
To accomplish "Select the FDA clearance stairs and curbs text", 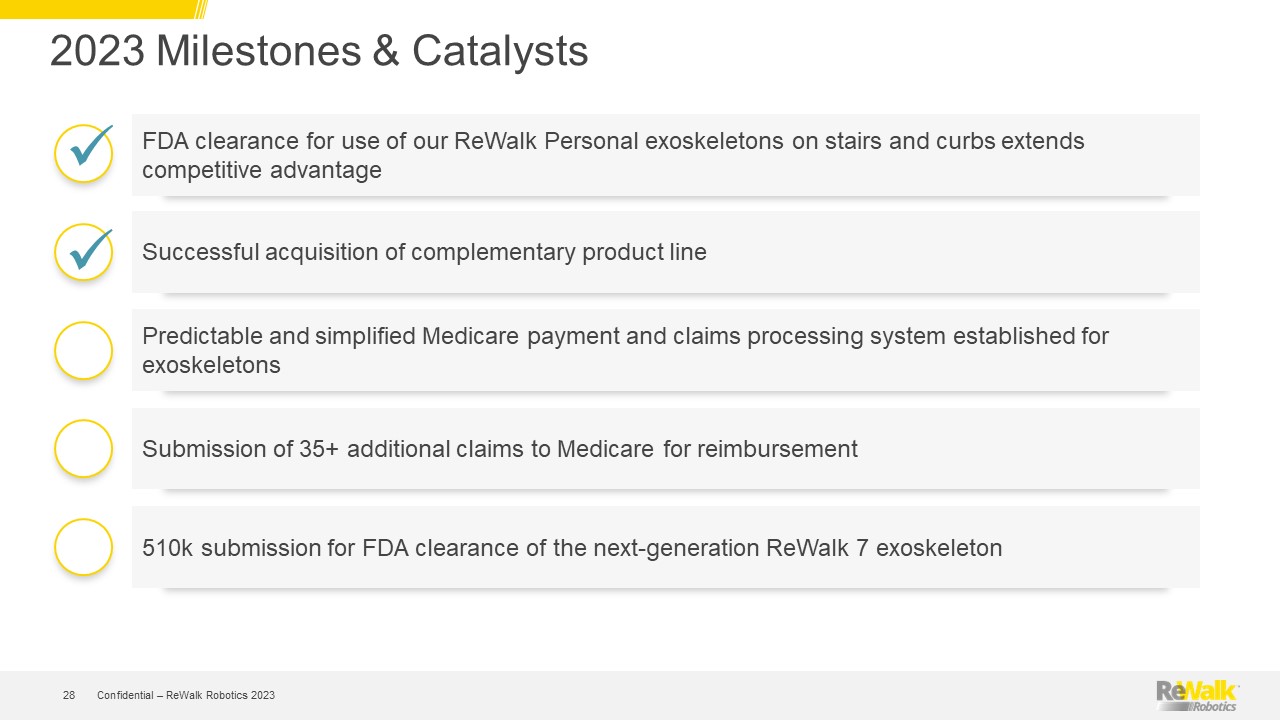I will click(613, 155).
